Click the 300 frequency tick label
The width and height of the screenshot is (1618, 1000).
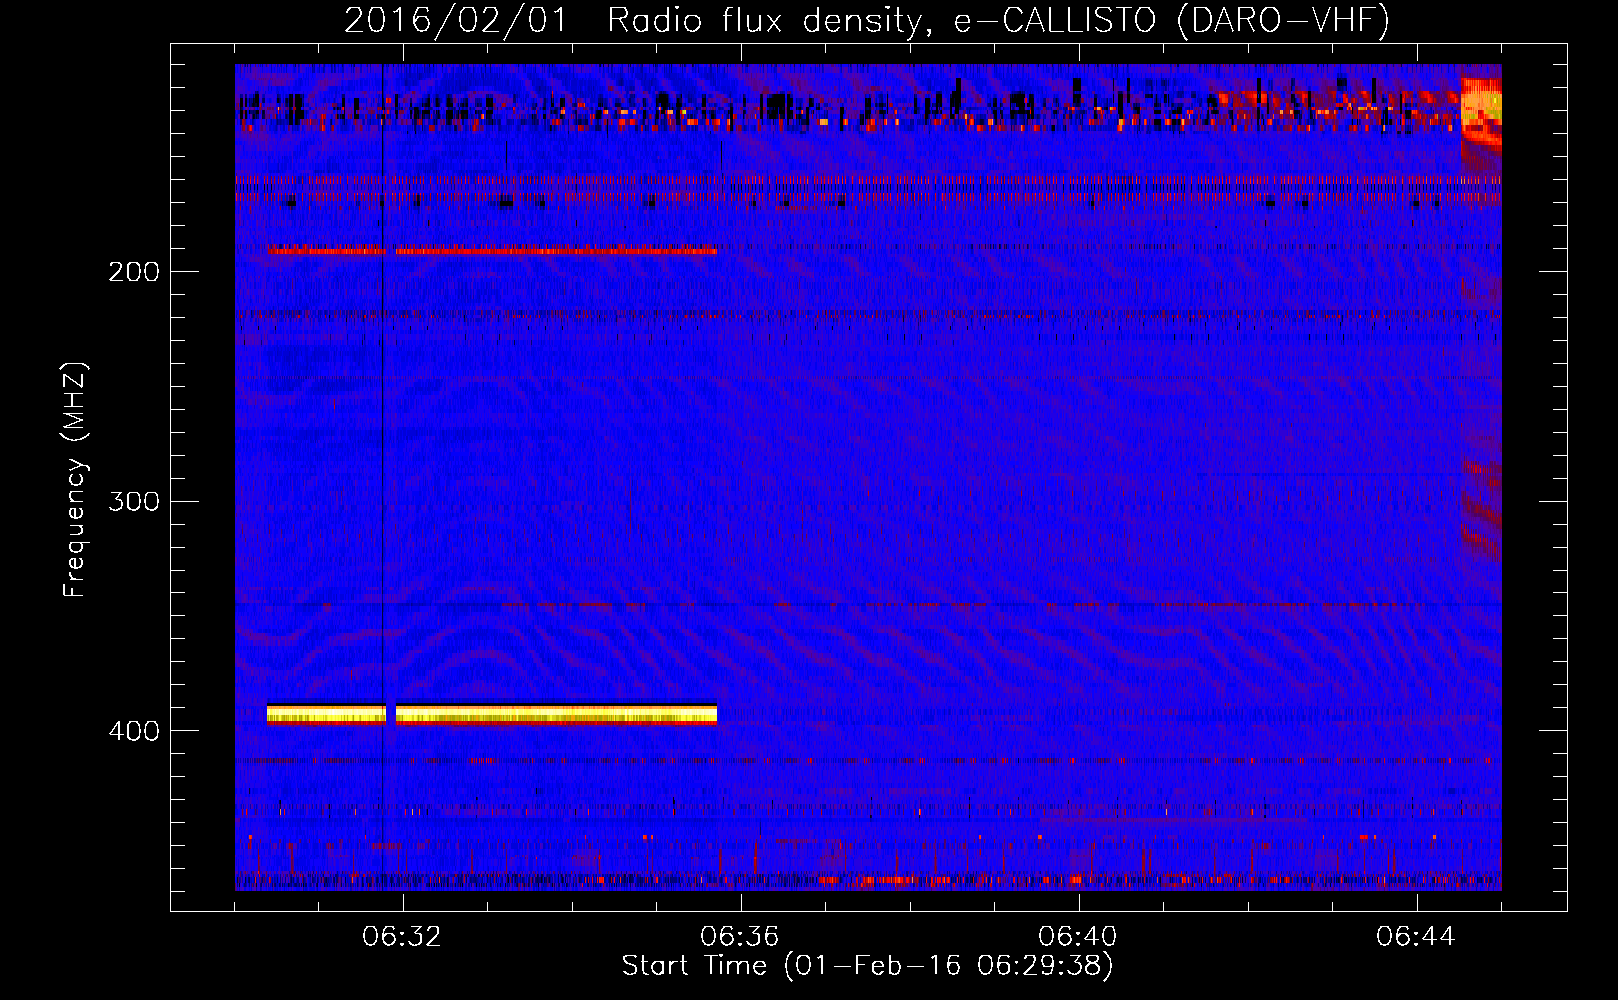click(133, 501)
